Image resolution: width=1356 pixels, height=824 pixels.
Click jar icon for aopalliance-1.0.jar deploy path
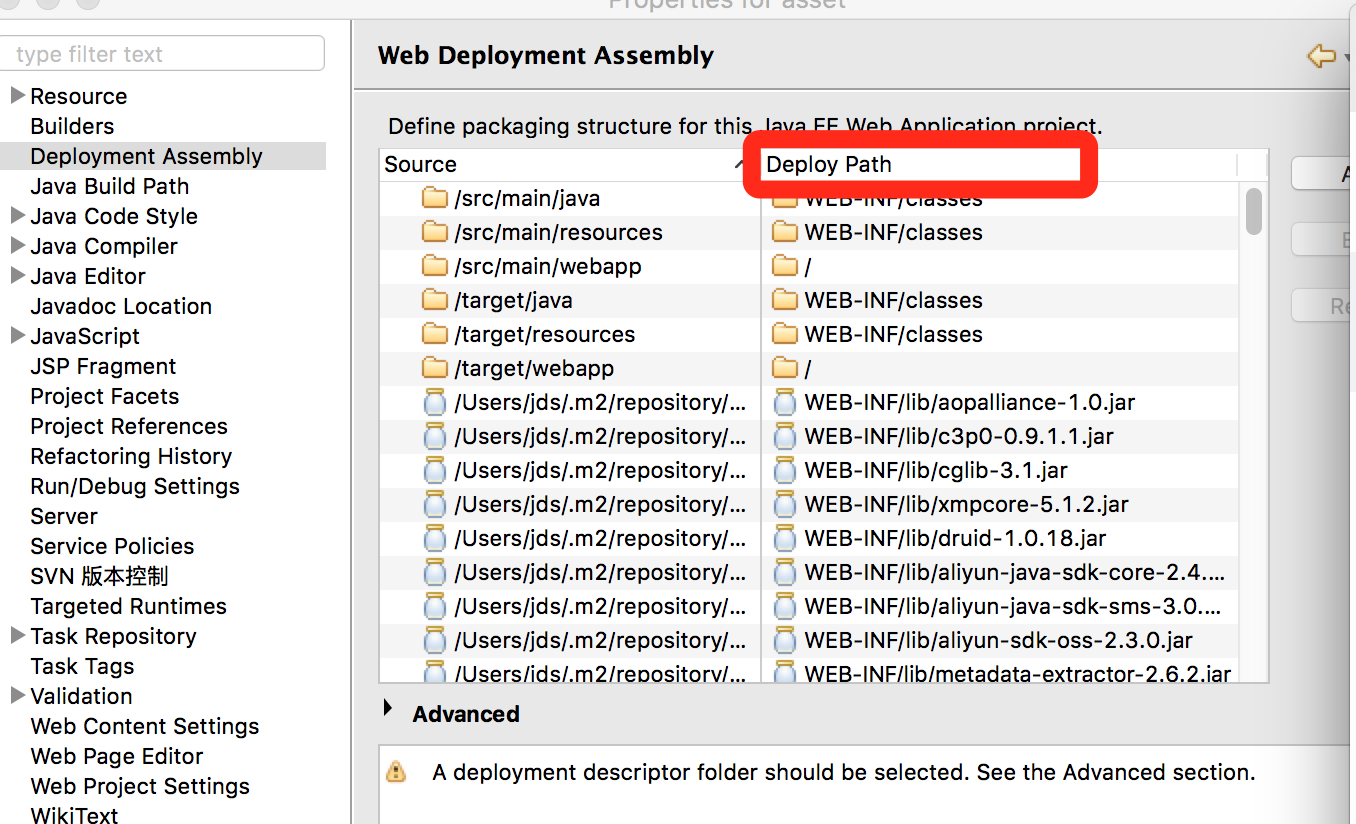(x=785, y=402)
